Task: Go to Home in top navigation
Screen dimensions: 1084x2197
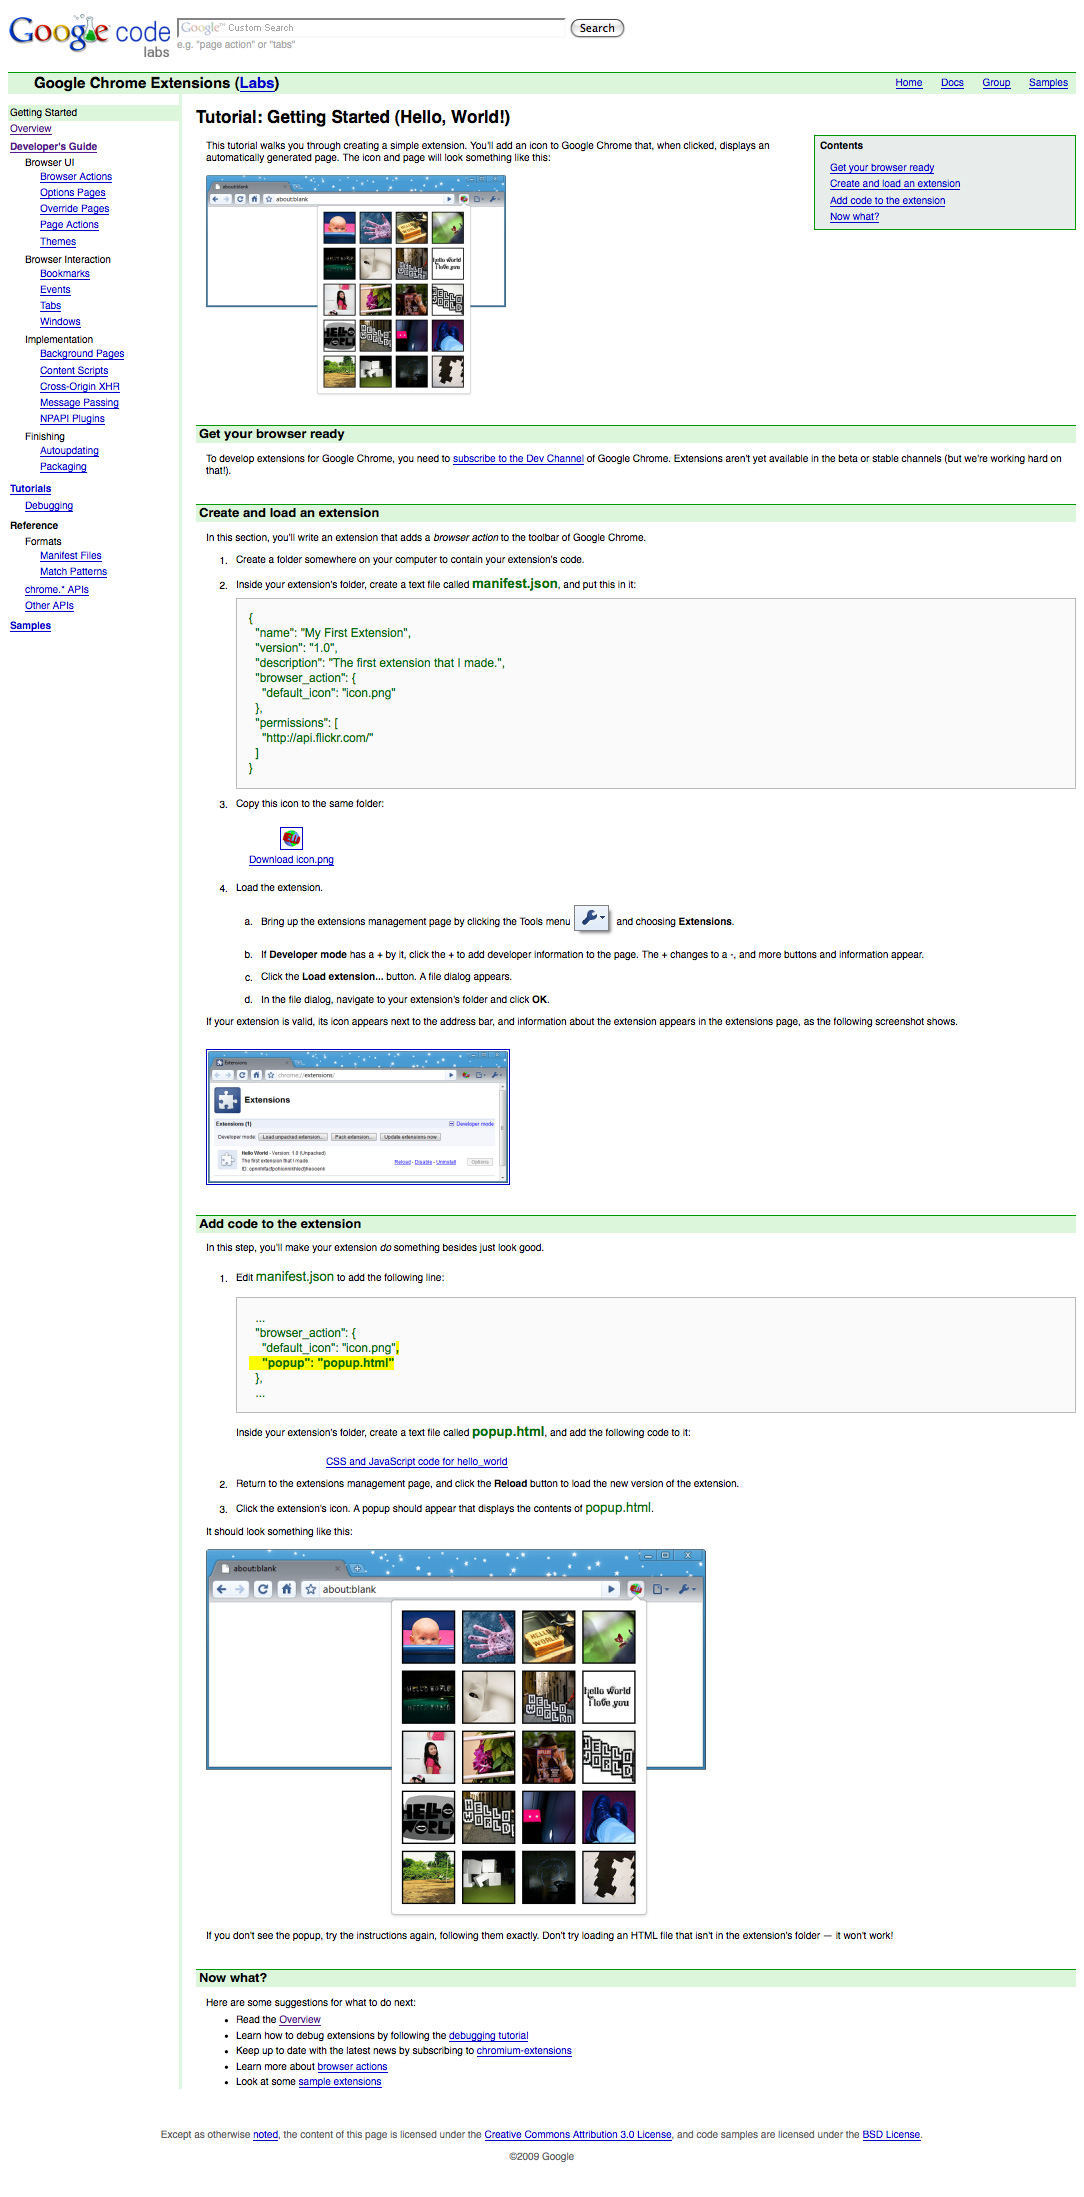Action: [909, 83]
